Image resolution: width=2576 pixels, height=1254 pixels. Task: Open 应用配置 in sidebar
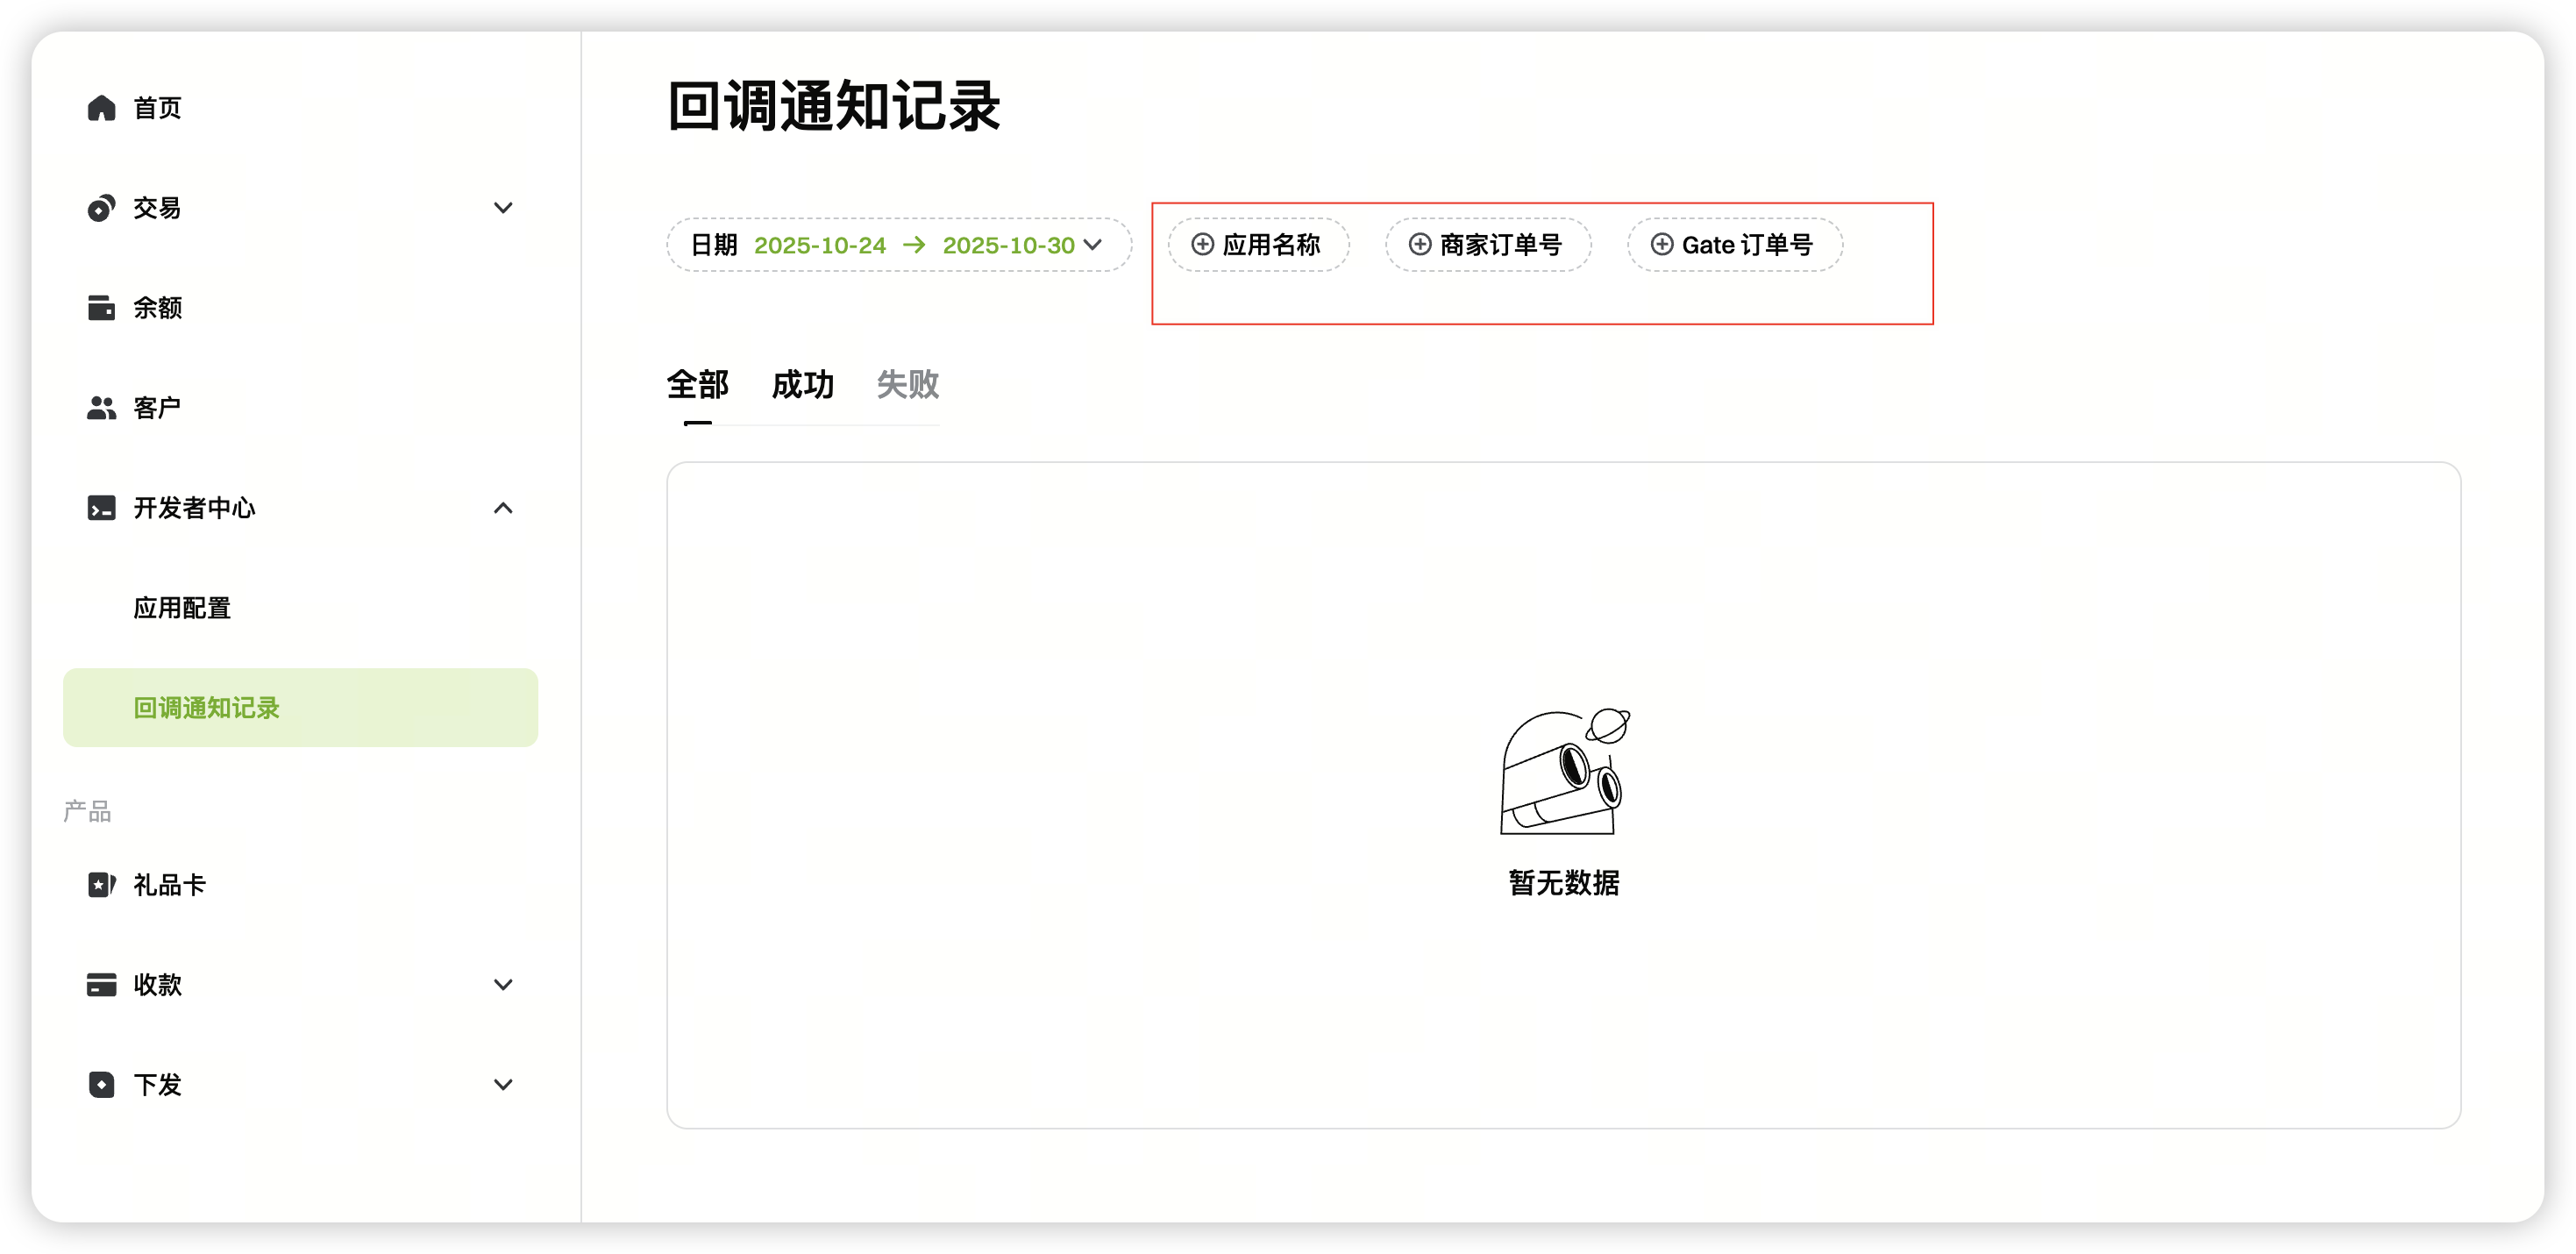(182, 608)
